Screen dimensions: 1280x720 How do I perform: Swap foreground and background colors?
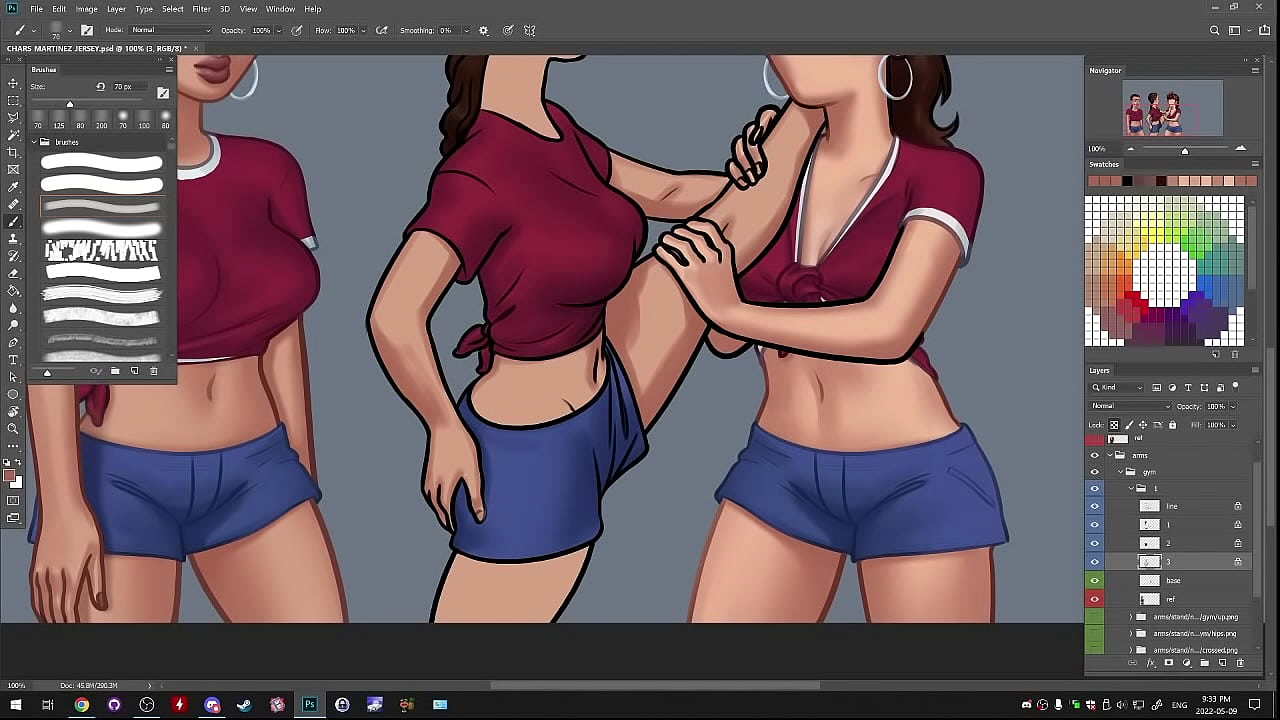click(18, 462)
